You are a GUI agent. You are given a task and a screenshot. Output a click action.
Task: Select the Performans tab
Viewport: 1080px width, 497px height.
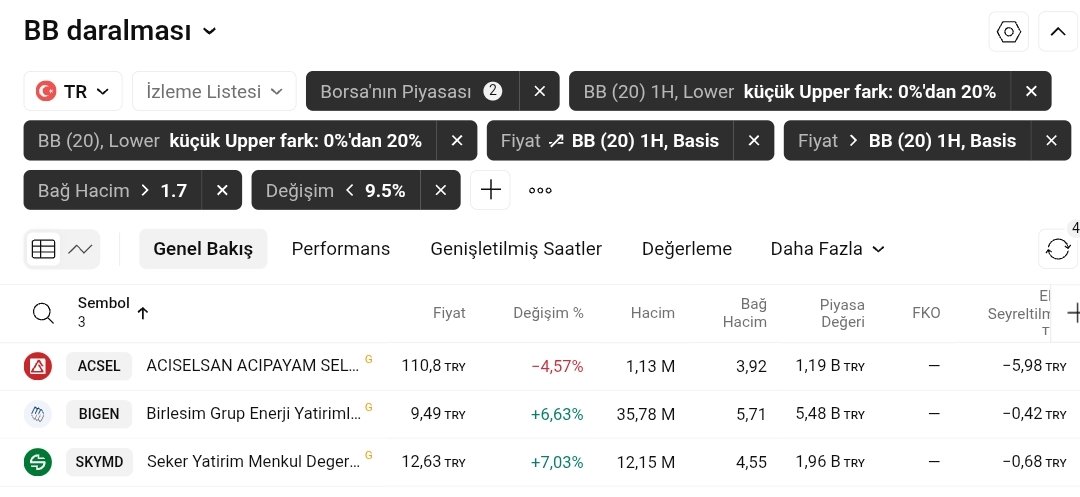pyautogui.click(x=340, y=249)
